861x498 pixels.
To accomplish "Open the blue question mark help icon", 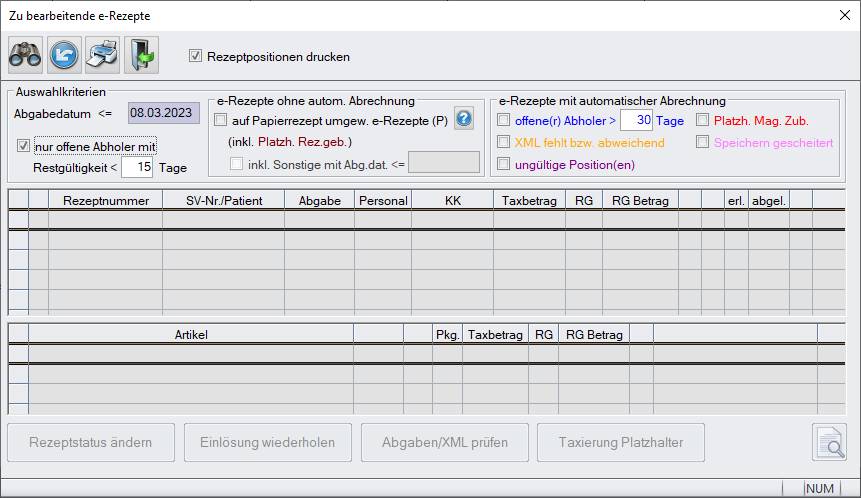I will click(464, 119).
